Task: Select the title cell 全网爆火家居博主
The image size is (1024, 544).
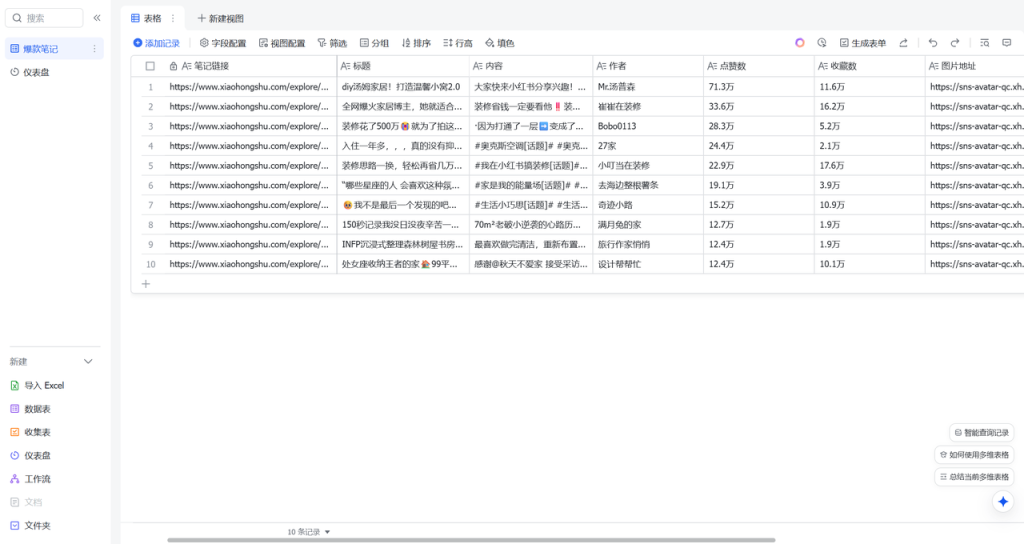Action: tap(403, 106)
